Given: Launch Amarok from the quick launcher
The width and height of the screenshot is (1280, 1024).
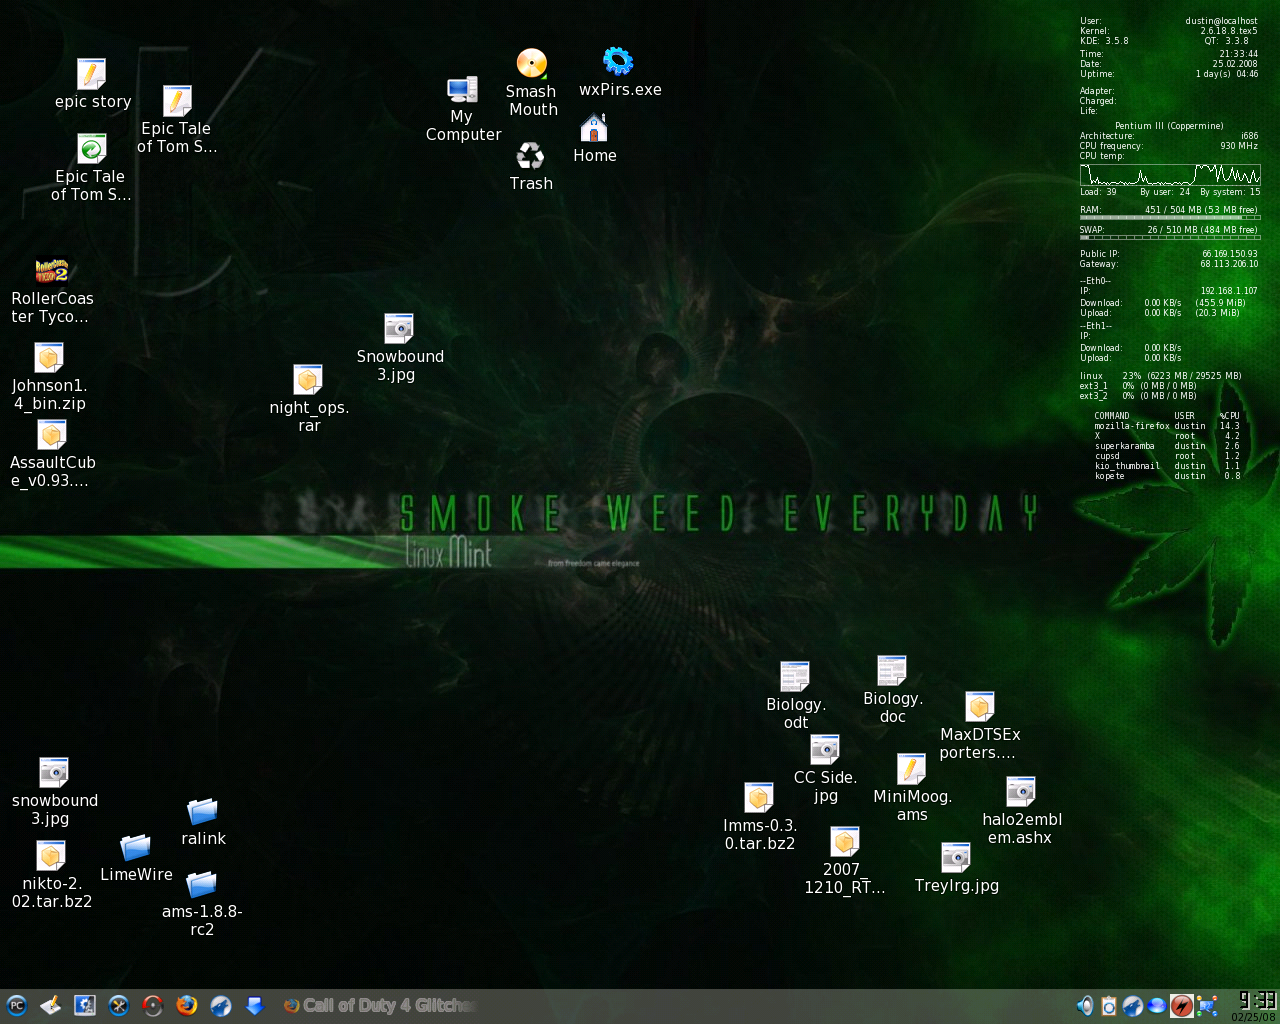Looking at the screenshot, I should pos(220,1006).
